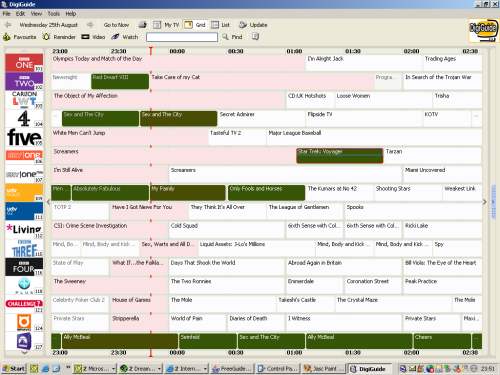Screen dimensions: 500x375
Task: Click the Video record button
Action: [x=93, y=37]
